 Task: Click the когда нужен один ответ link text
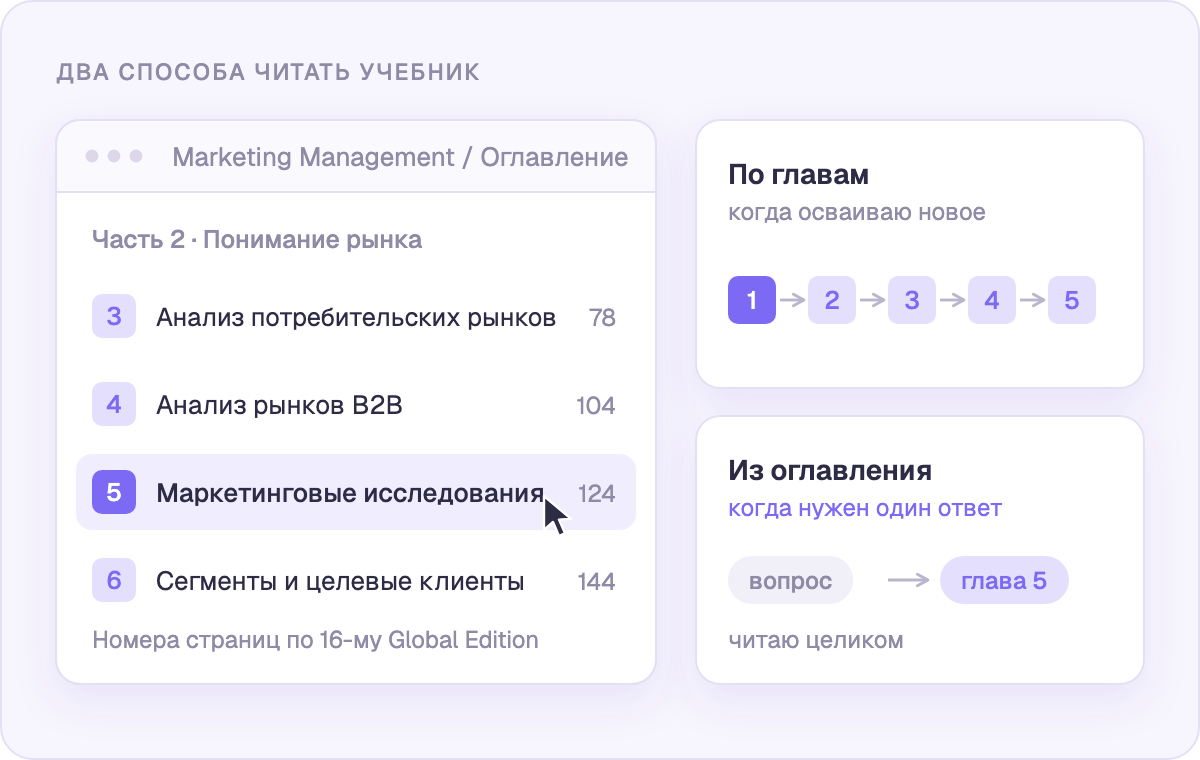click(x=865, y=508)
